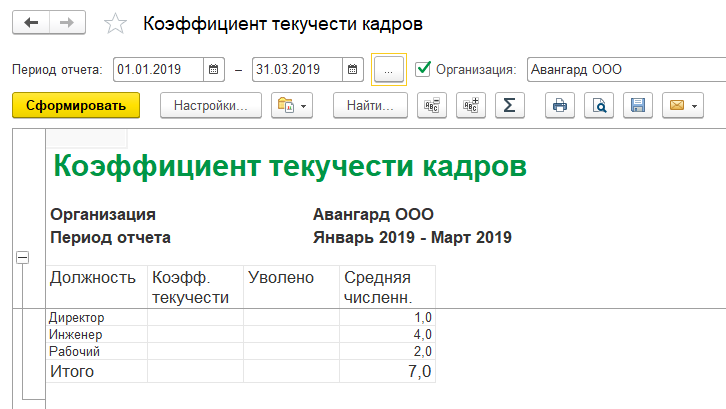Open calendar for the period start date
Image resolution: width=726 pixels, height=409 pixels.
(x=214, y=70)
